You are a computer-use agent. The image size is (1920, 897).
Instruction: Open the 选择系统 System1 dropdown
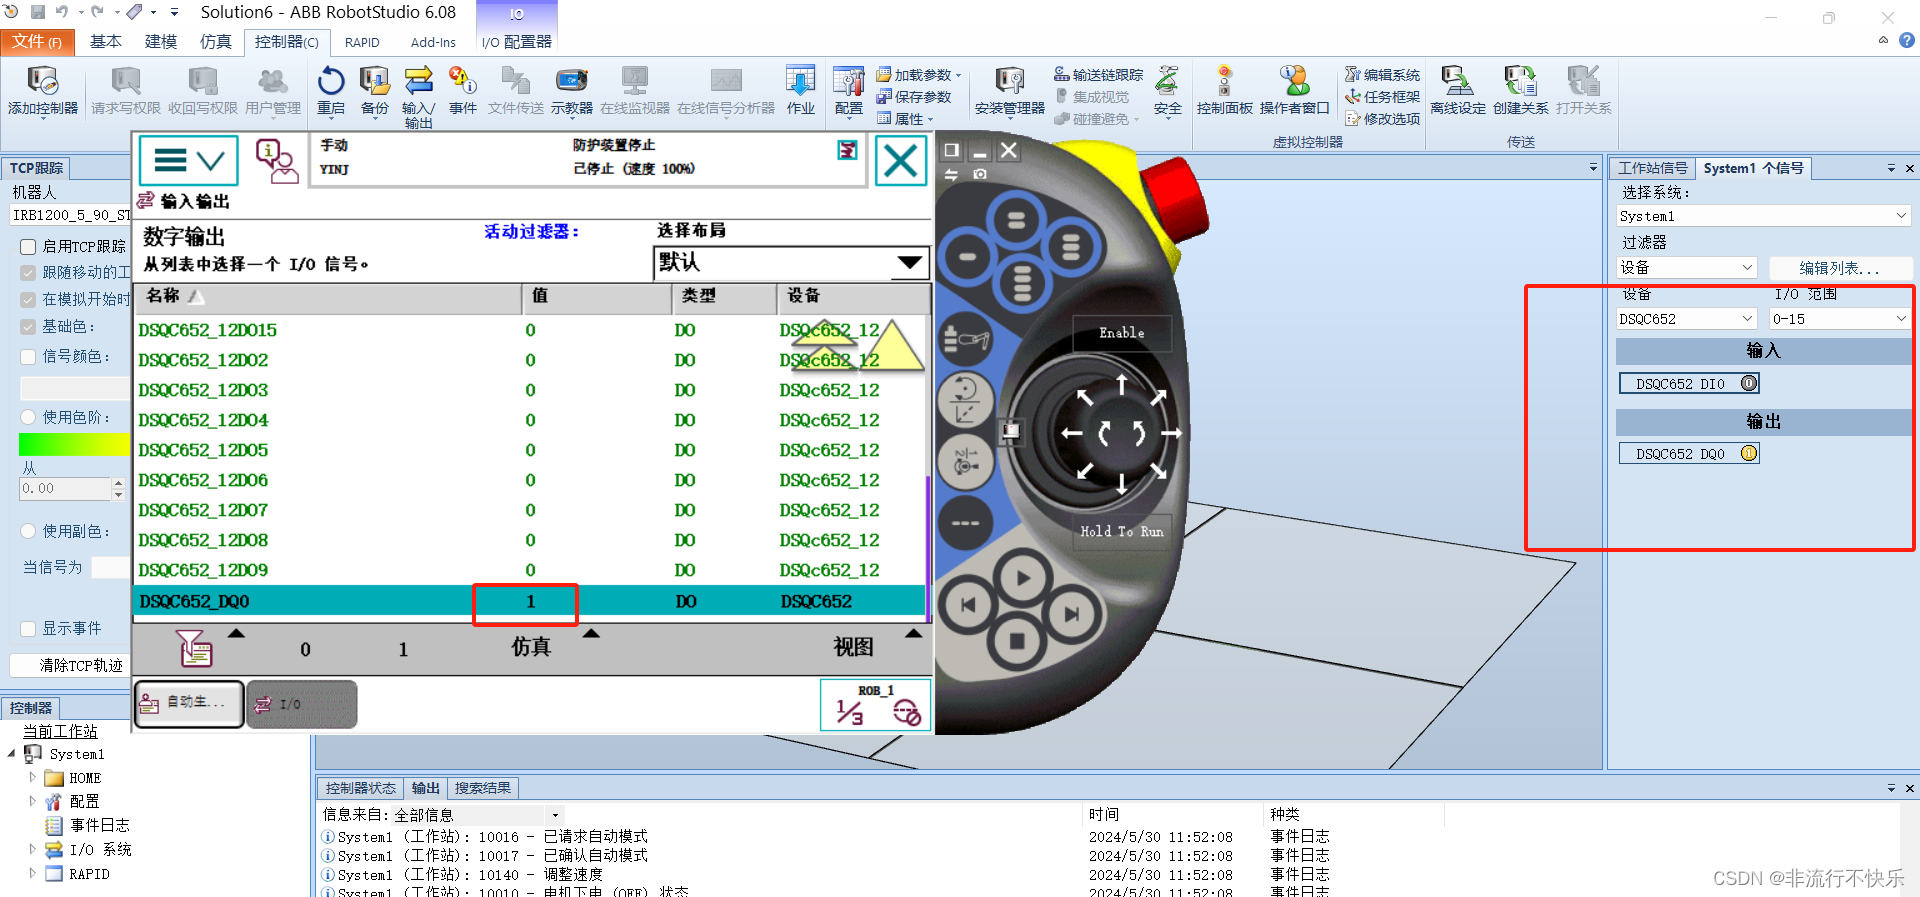pyautogui.click(x=1763, y=216)
